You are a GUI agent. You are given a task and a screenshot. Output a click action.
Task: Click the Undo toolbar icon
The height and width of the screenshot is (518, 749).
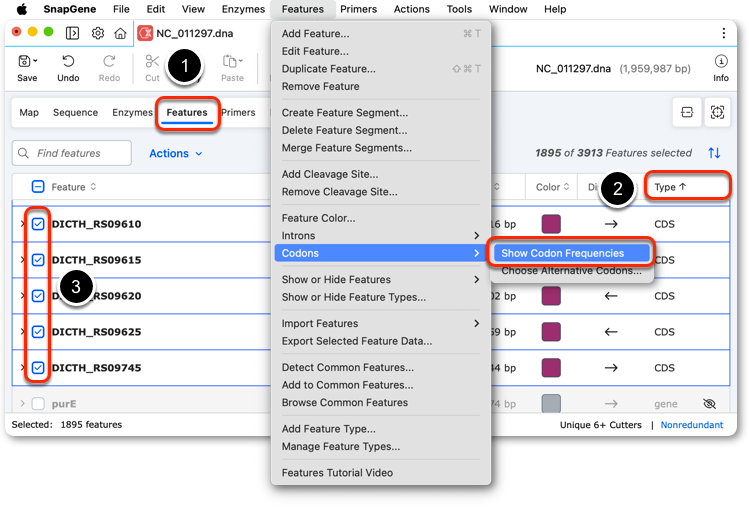coord(68,61)
